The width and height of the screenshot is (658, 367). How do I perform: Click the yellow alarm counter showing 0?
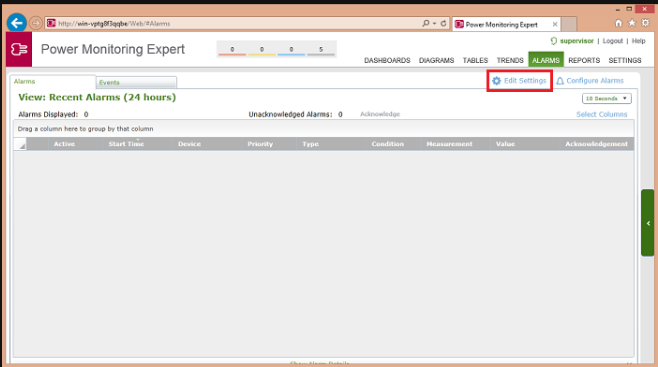pyautogui.click(x=261, y=50)
